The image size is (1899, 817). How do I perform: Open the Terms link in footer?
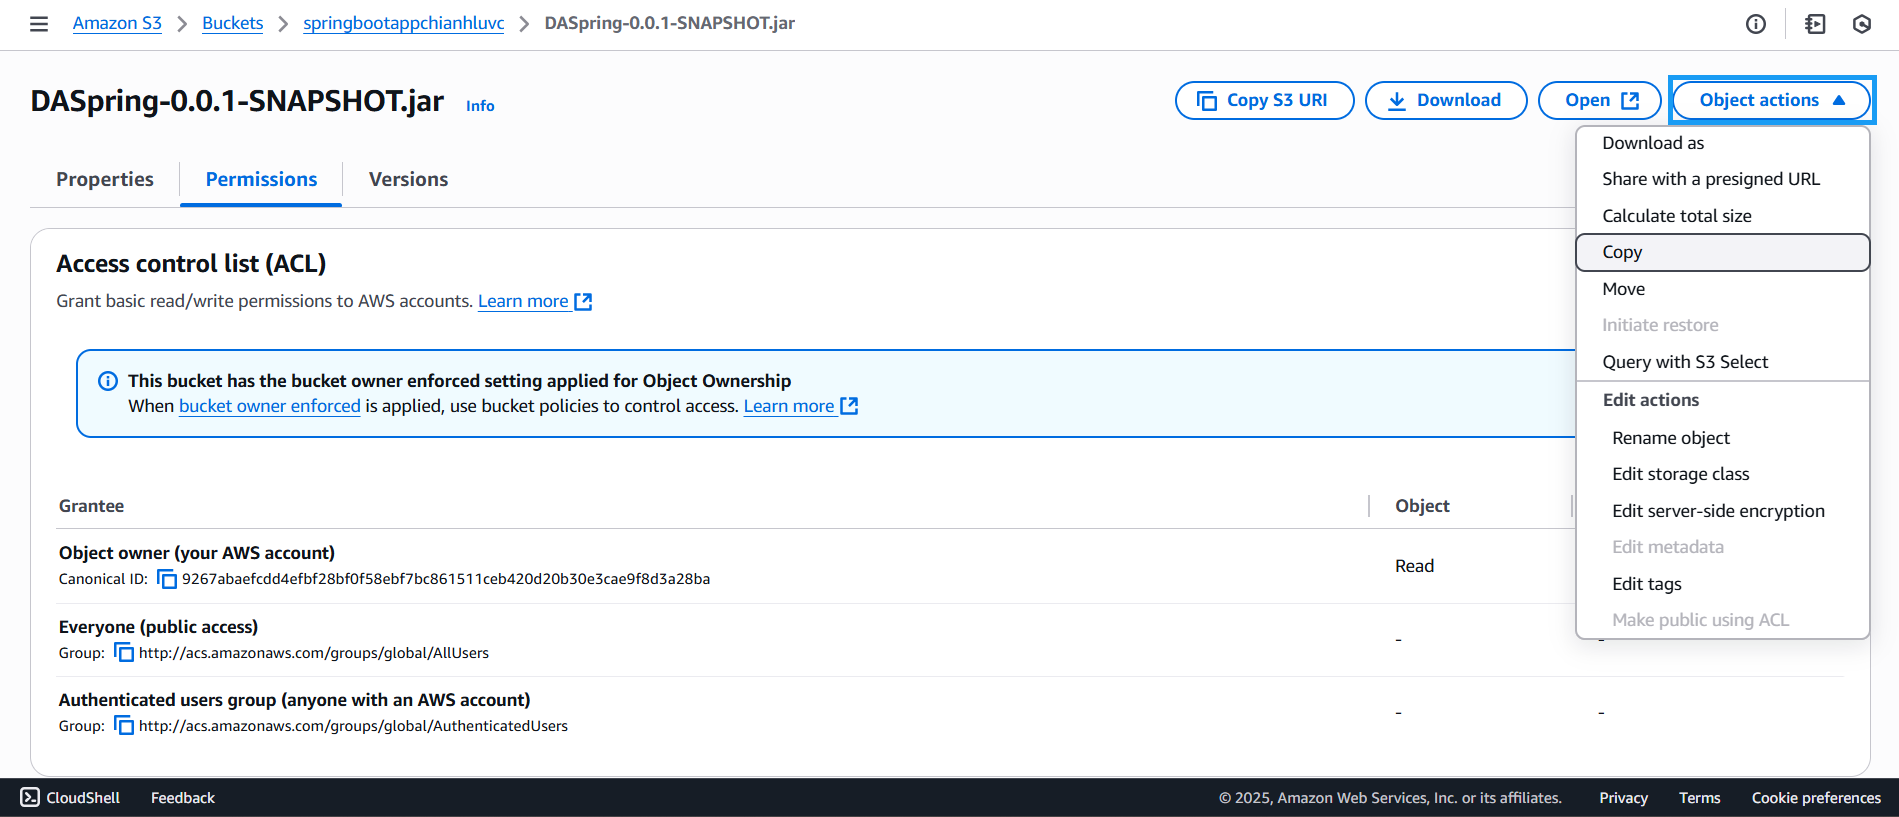(1699, 798)
